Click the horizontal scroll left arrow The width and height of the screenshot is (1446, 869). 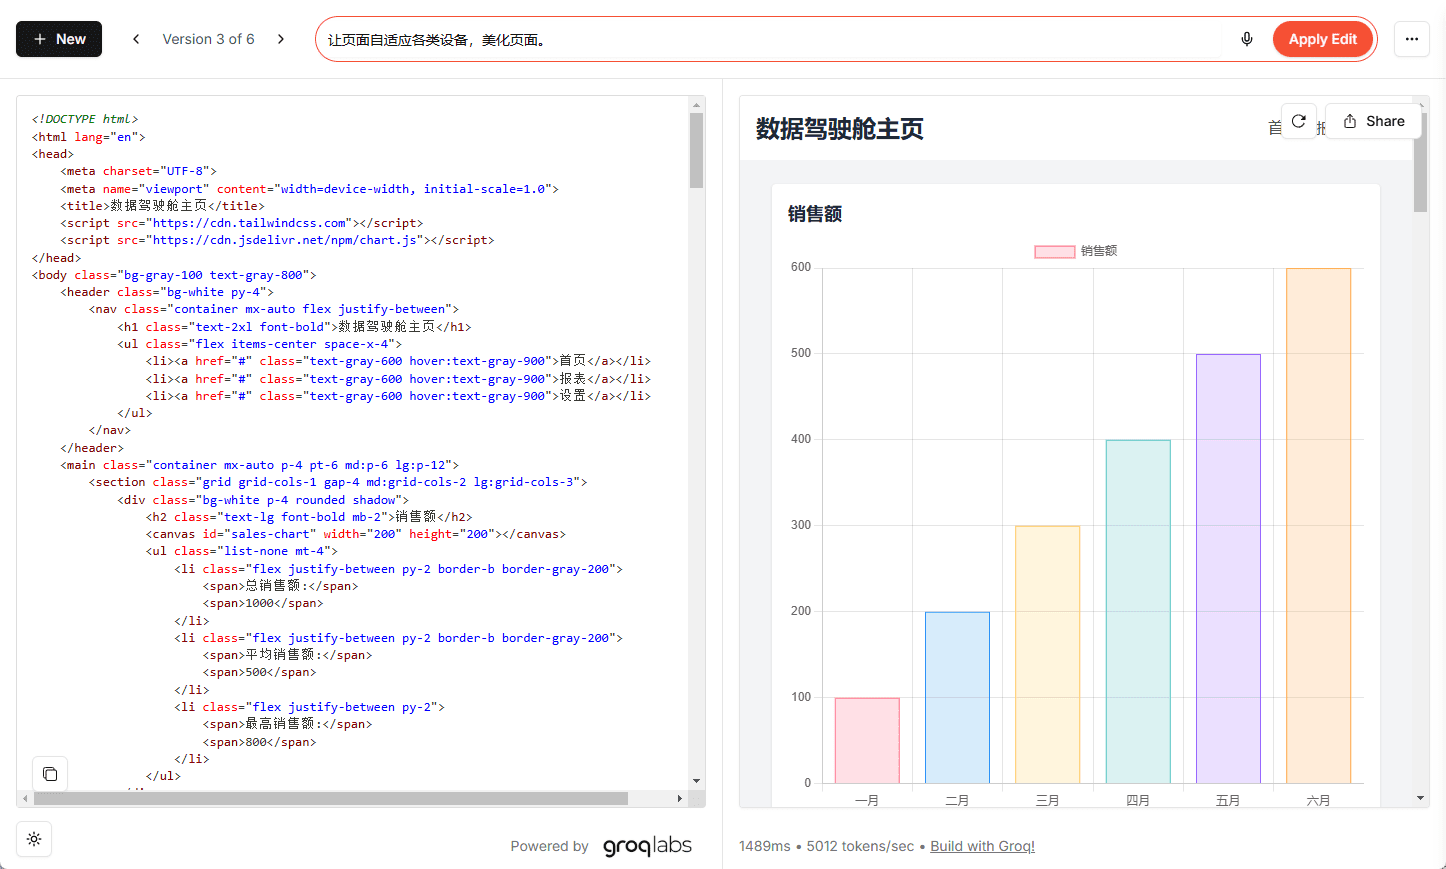[x=25, y=798]
